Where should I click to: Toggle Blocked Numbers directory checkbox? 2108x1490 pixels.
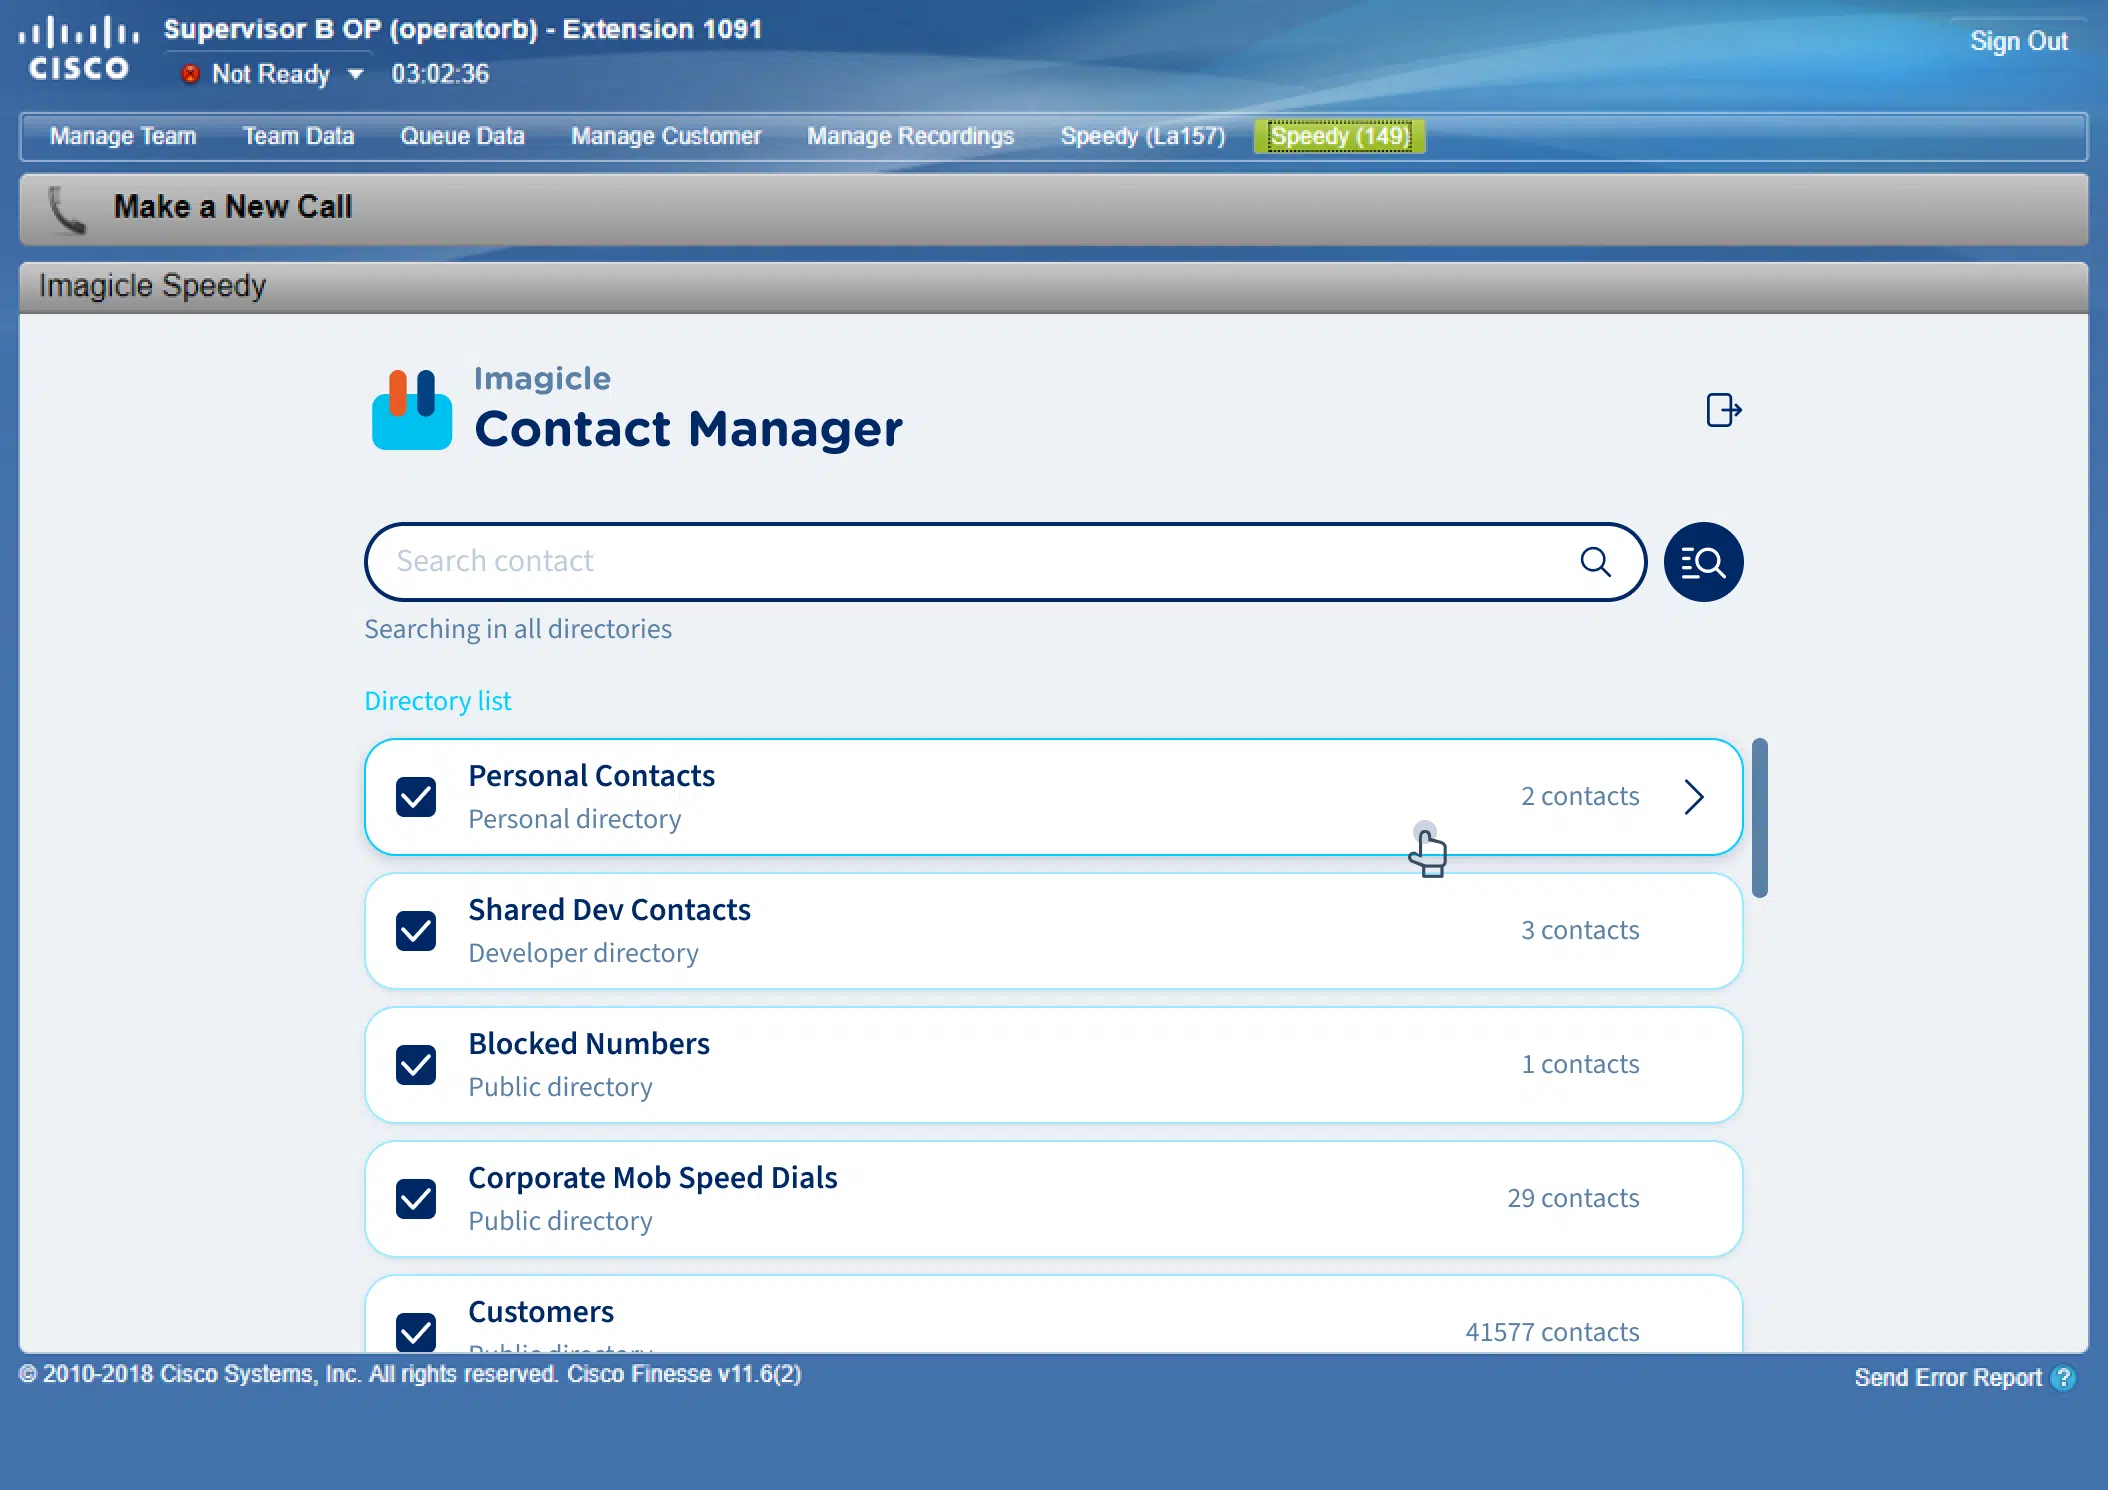[416, 1065]
